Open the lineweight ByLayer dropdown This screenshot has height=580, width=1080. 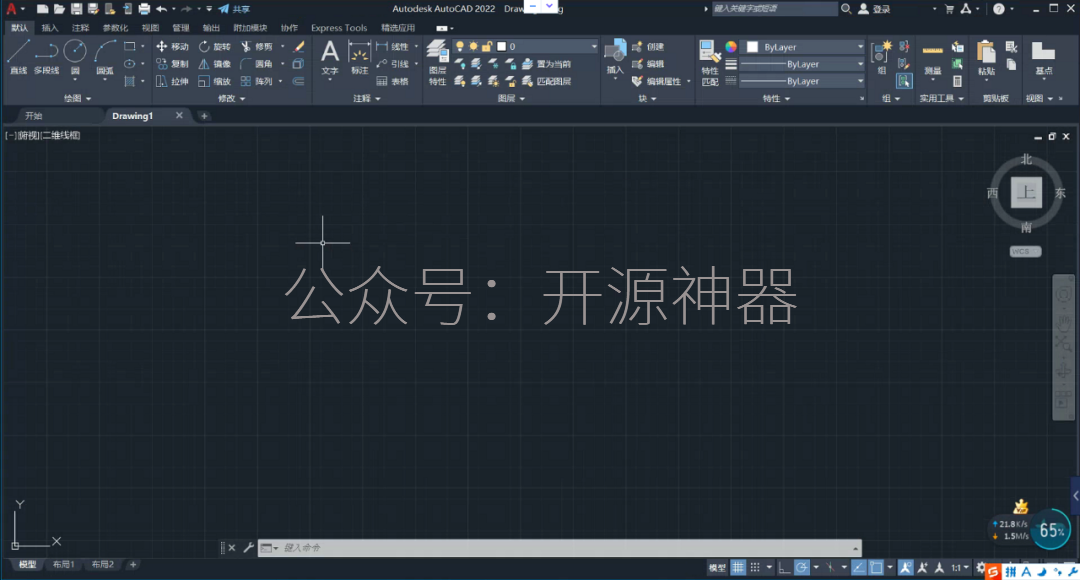802,64
